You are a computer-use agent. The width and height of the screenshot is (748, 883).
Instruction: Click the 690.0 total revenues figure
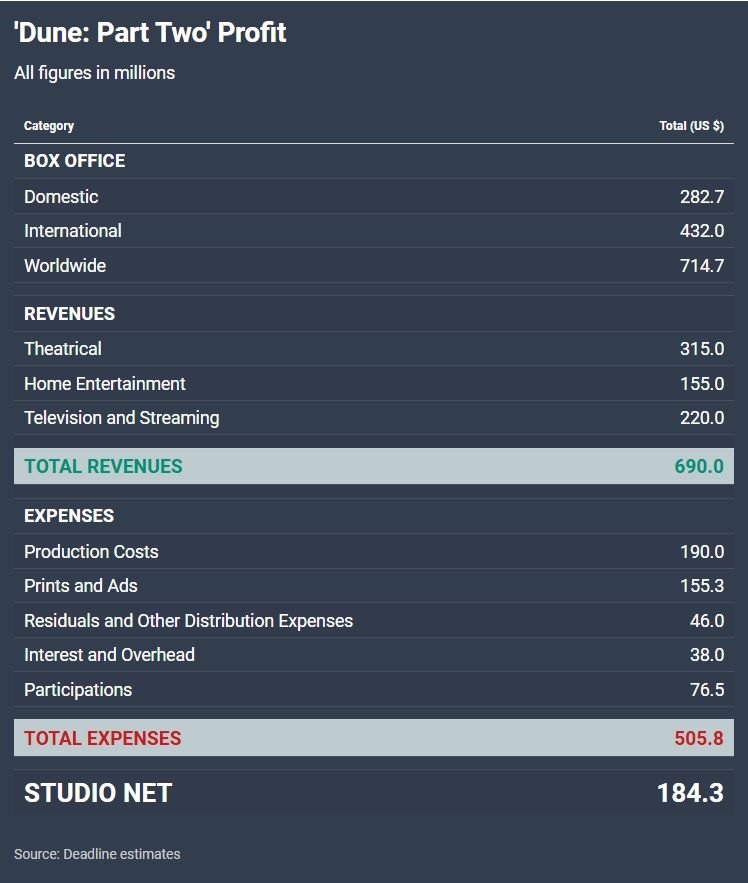click(699, 466)
